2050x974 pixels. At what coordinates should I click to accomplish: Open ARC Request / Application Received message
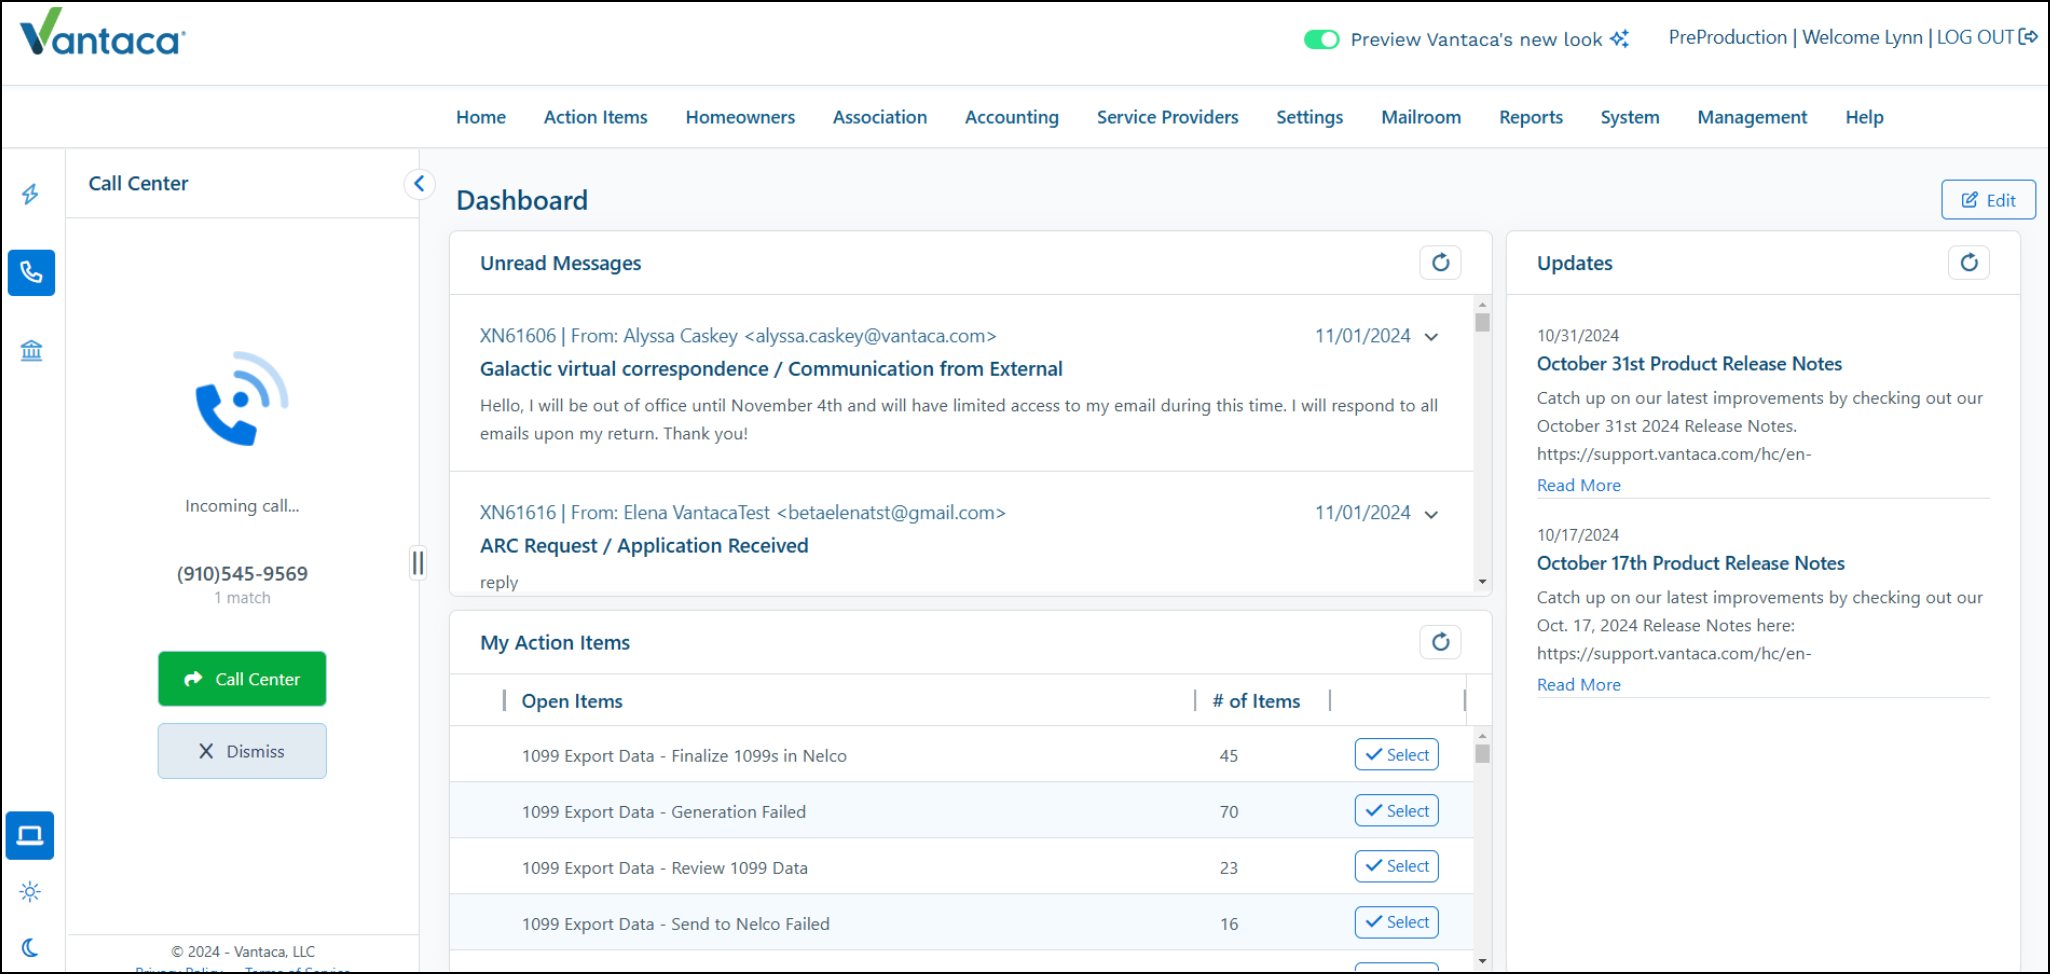pyautogui.click(x=644, y=546)
